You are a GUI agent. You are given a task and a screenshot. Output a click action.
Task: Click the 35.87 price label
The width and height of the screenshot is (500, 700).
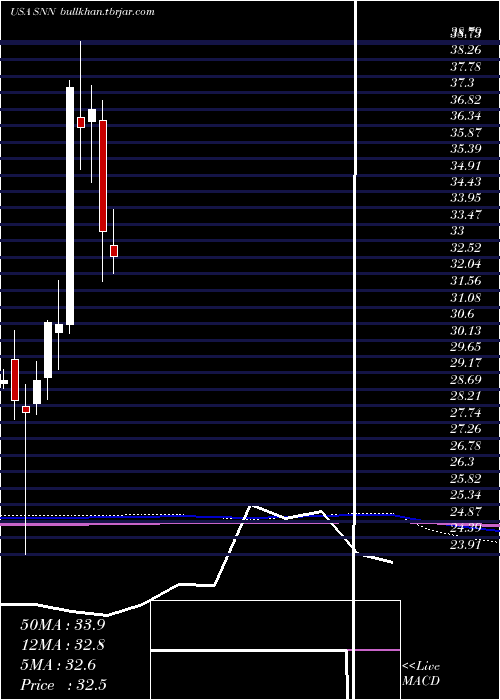(466, 133)
